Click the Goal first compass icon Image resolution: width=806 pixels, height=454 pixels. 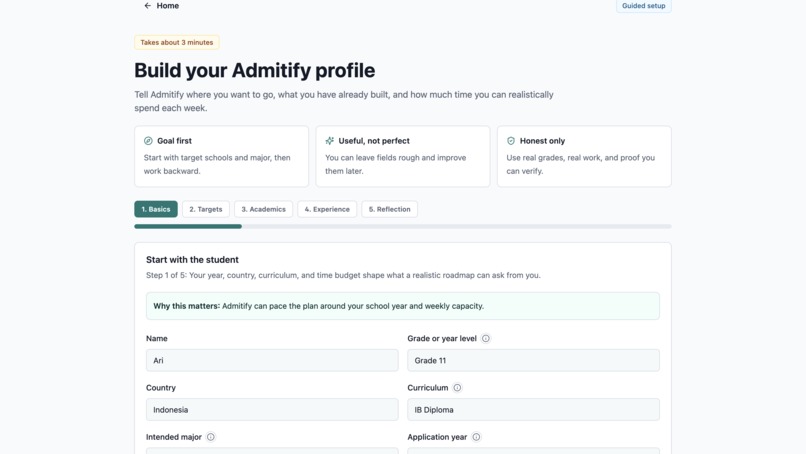coord(148,141)
